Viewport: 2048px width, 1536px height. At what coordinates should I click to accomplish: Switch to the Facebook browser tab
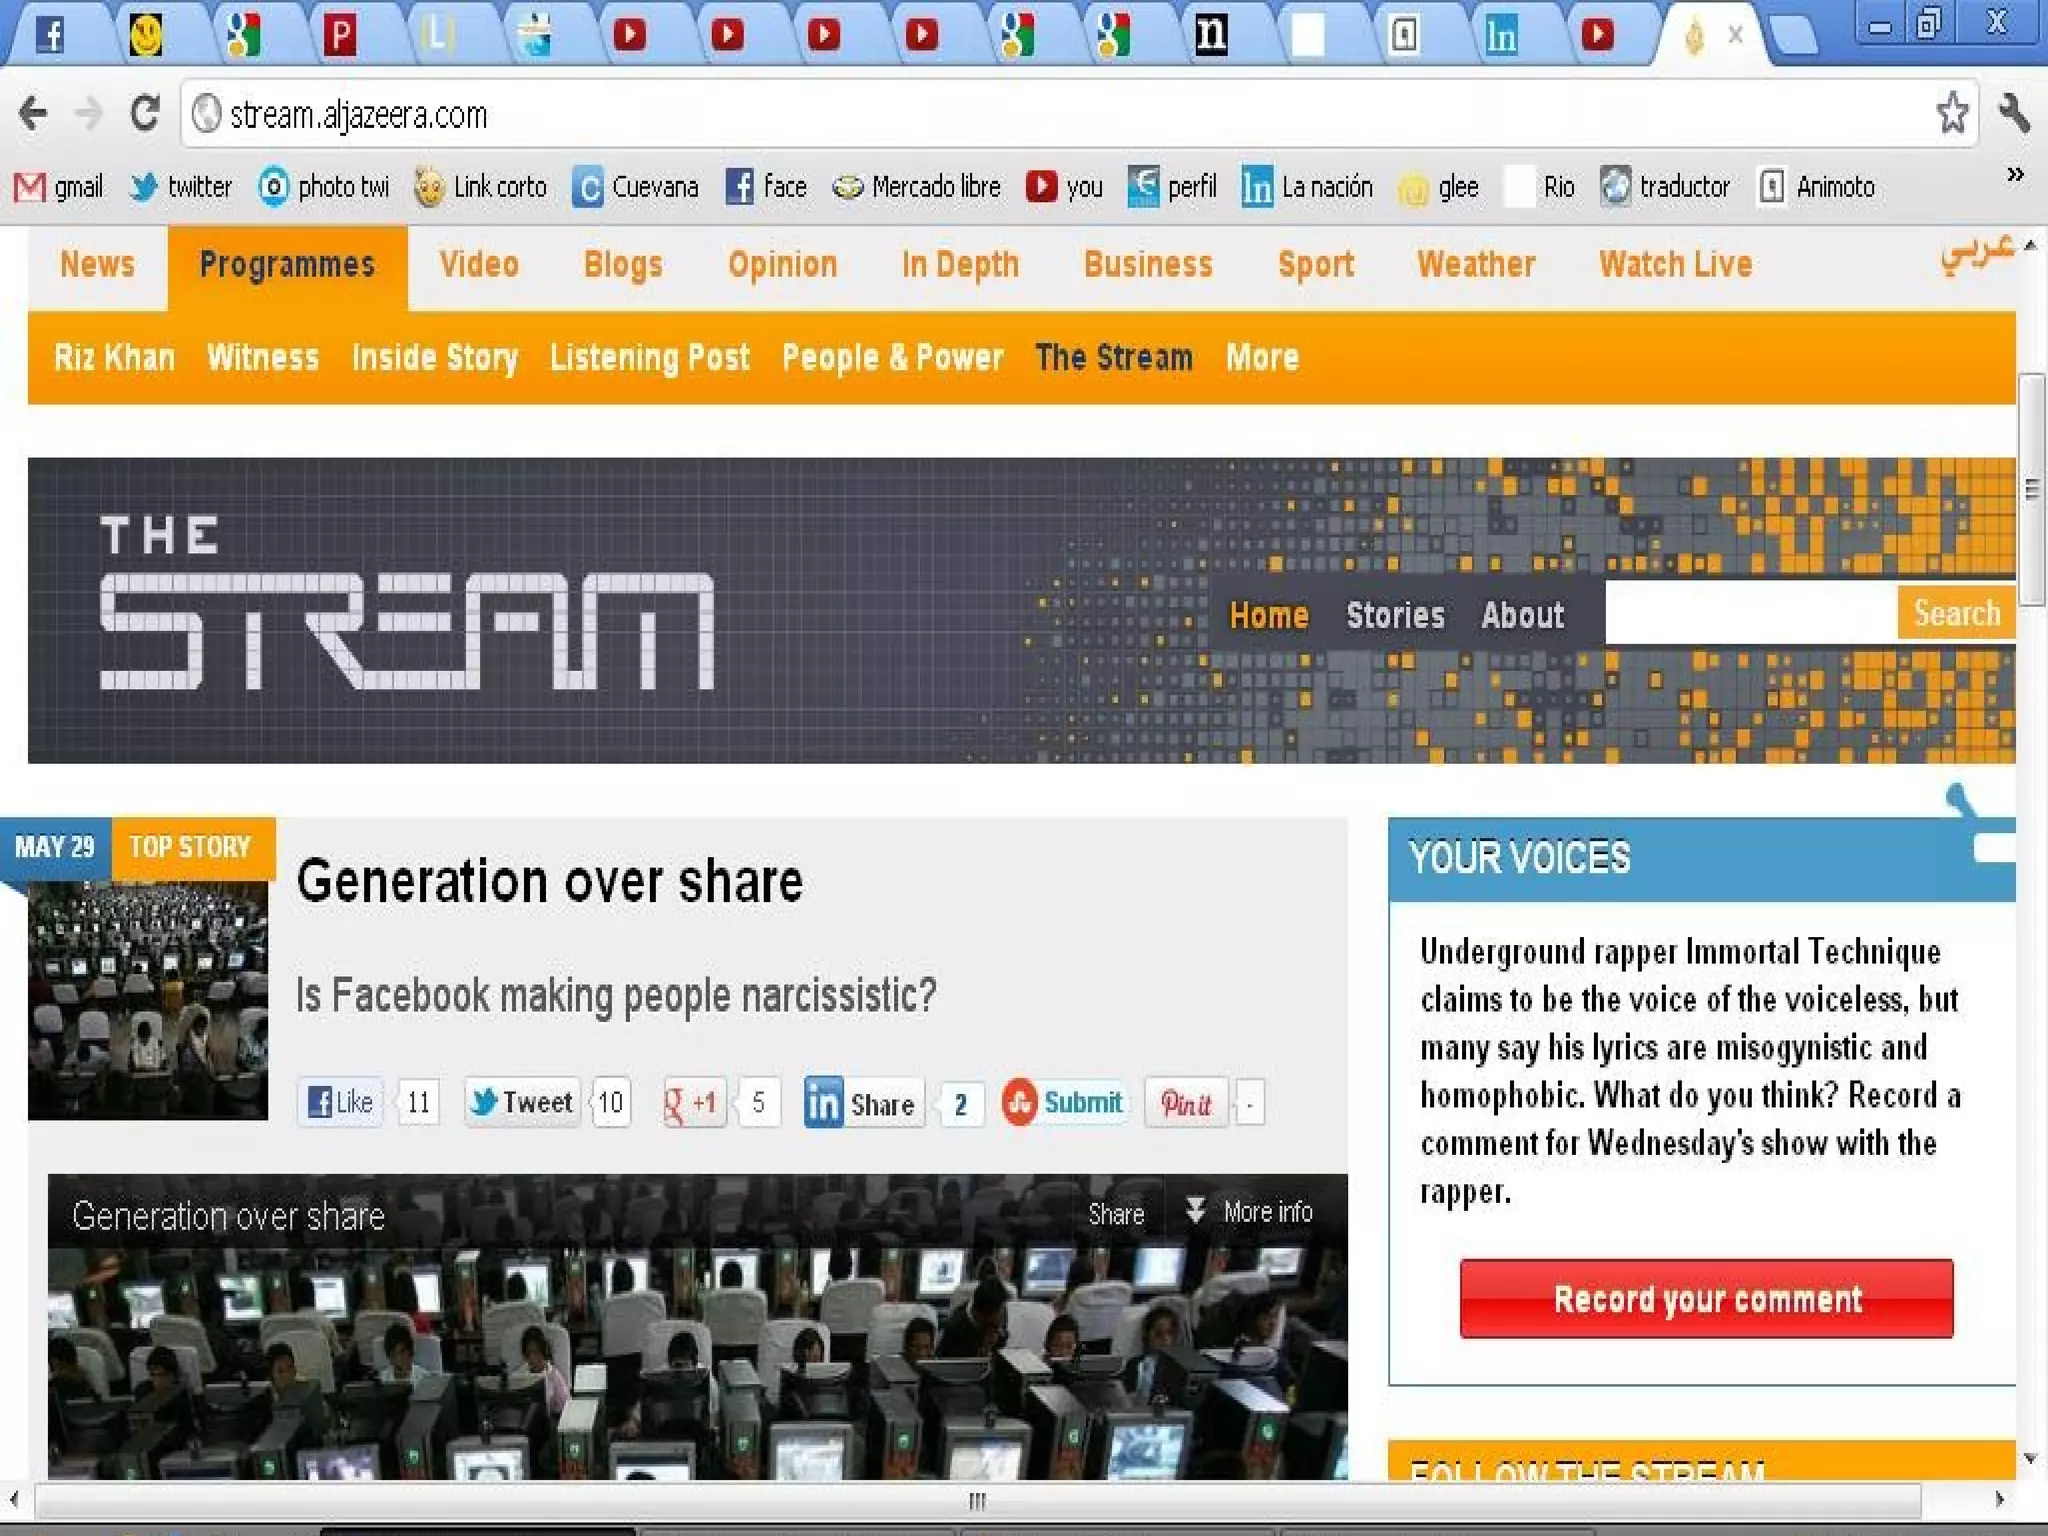coord(50,34)
